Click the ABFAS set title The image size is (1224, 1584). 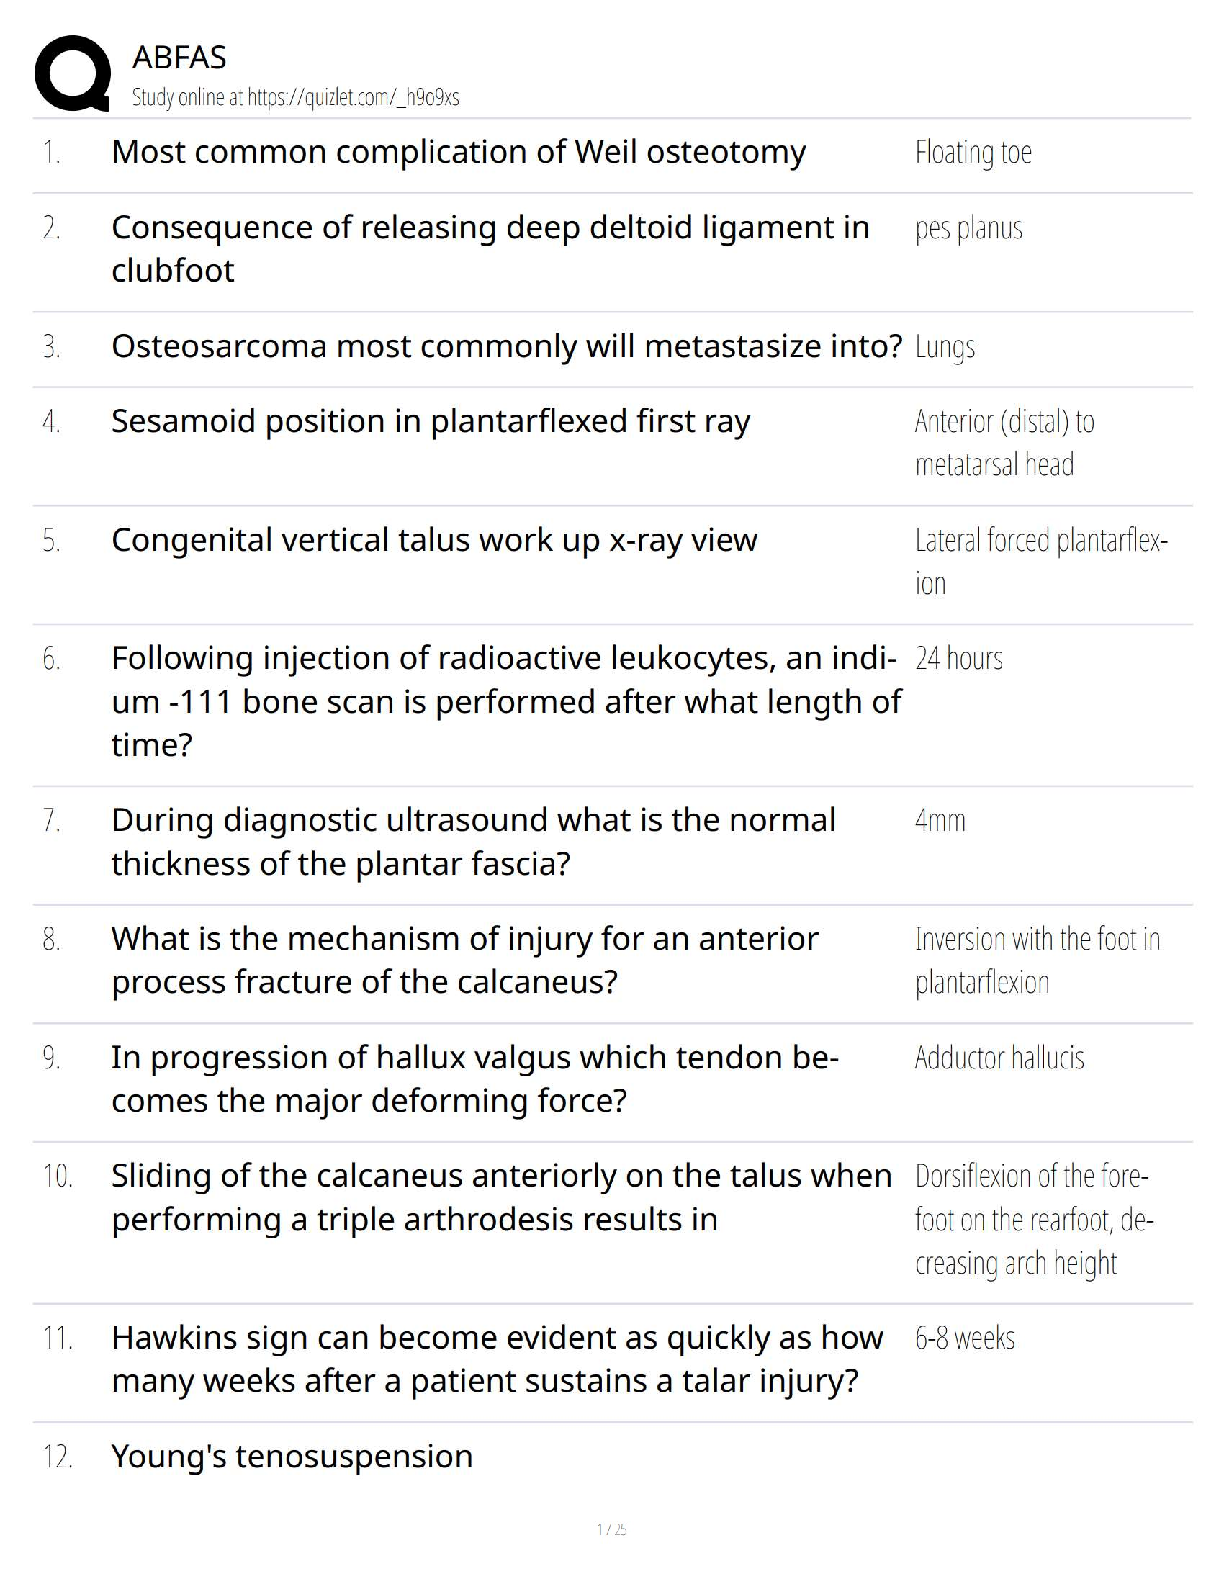point(179,57)
